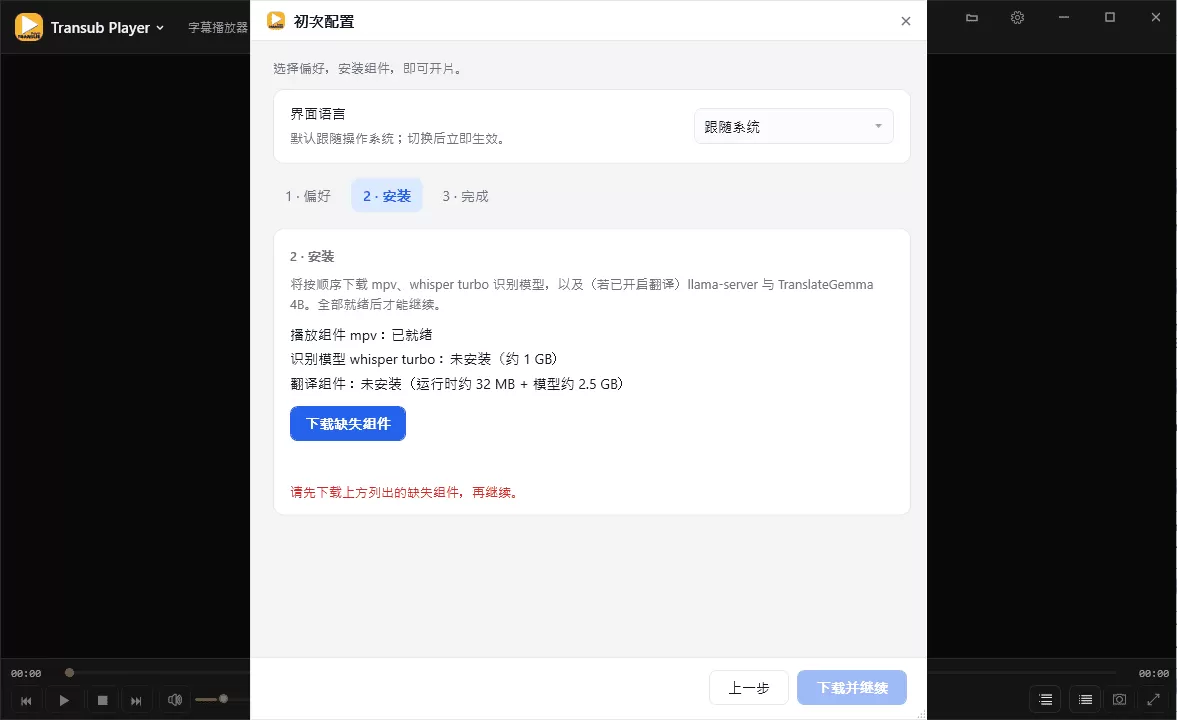Expand the 跟随系统 language dropdown
Viewport: 1177px width, 720px height.
pos(793,126)
